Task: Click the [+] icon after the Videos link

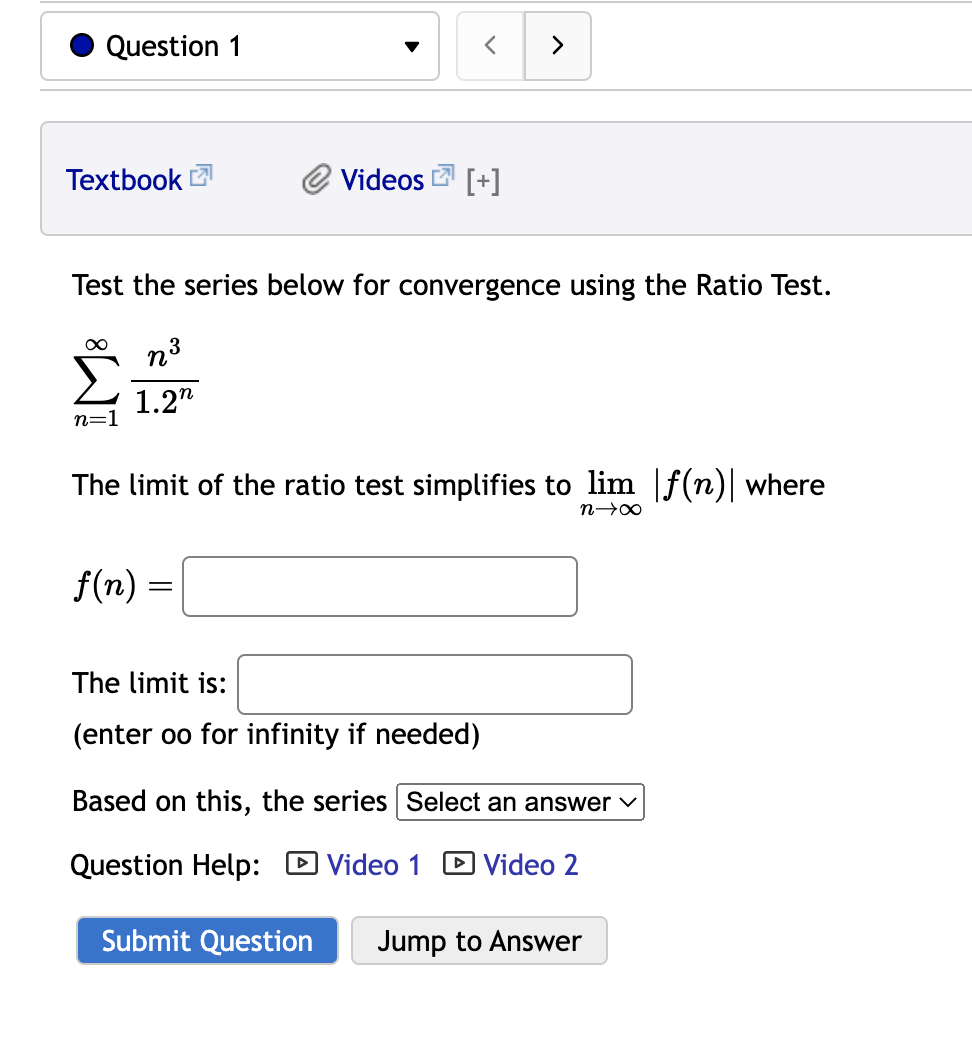Action: pos(484,181)
